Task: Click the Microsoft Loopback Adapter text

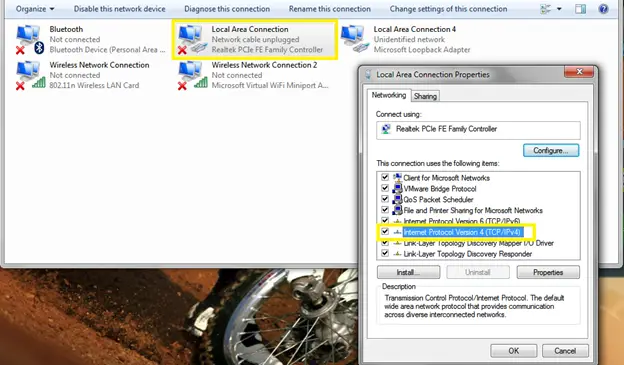Action: [422, 50]
